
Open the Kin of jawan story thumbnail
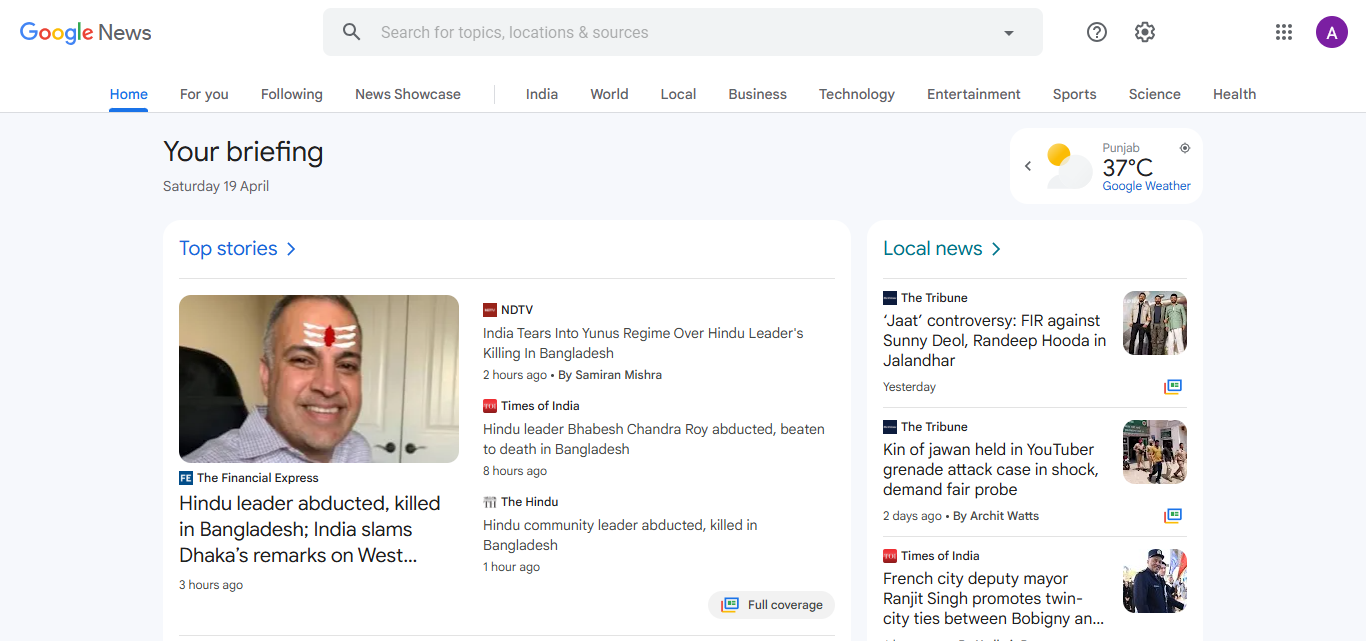[1155, 452]
